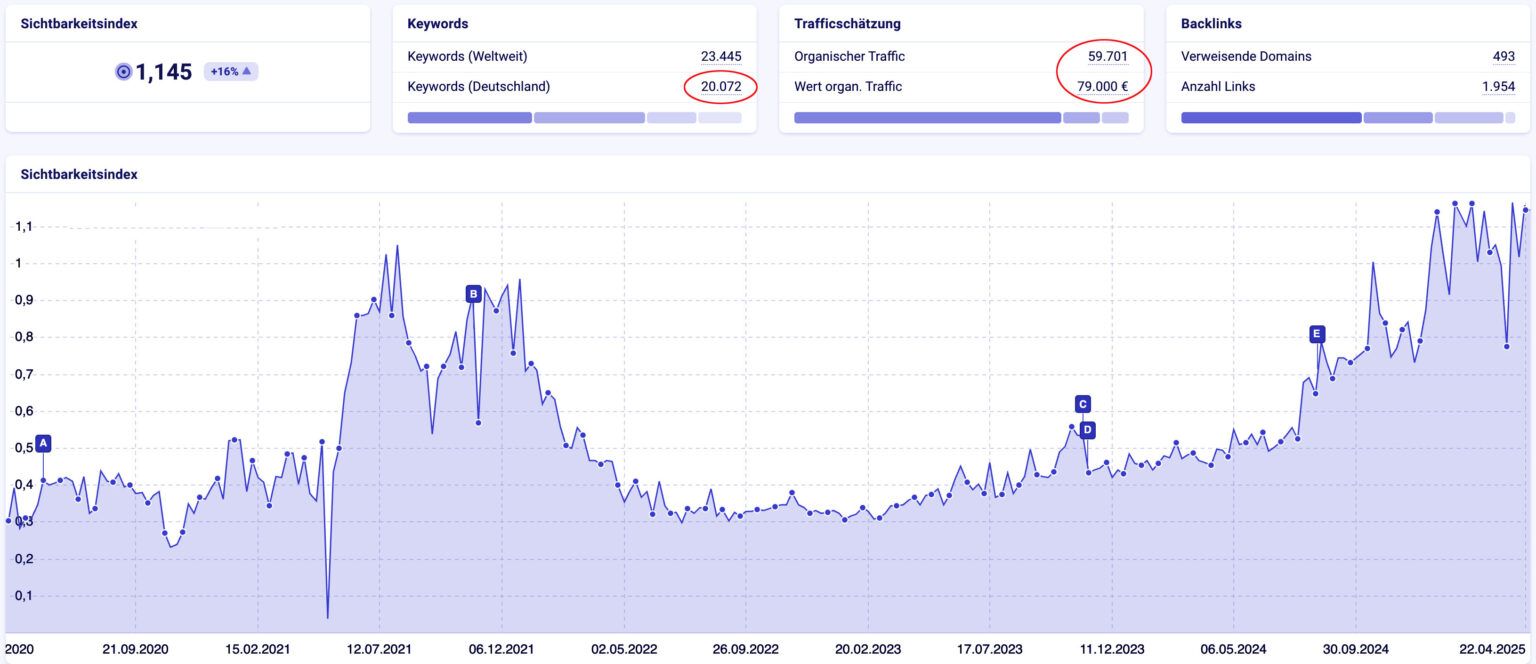Screen dimensions: 1536x664
Task: Click the Backlinks card heading
Action: [1211, 23]
